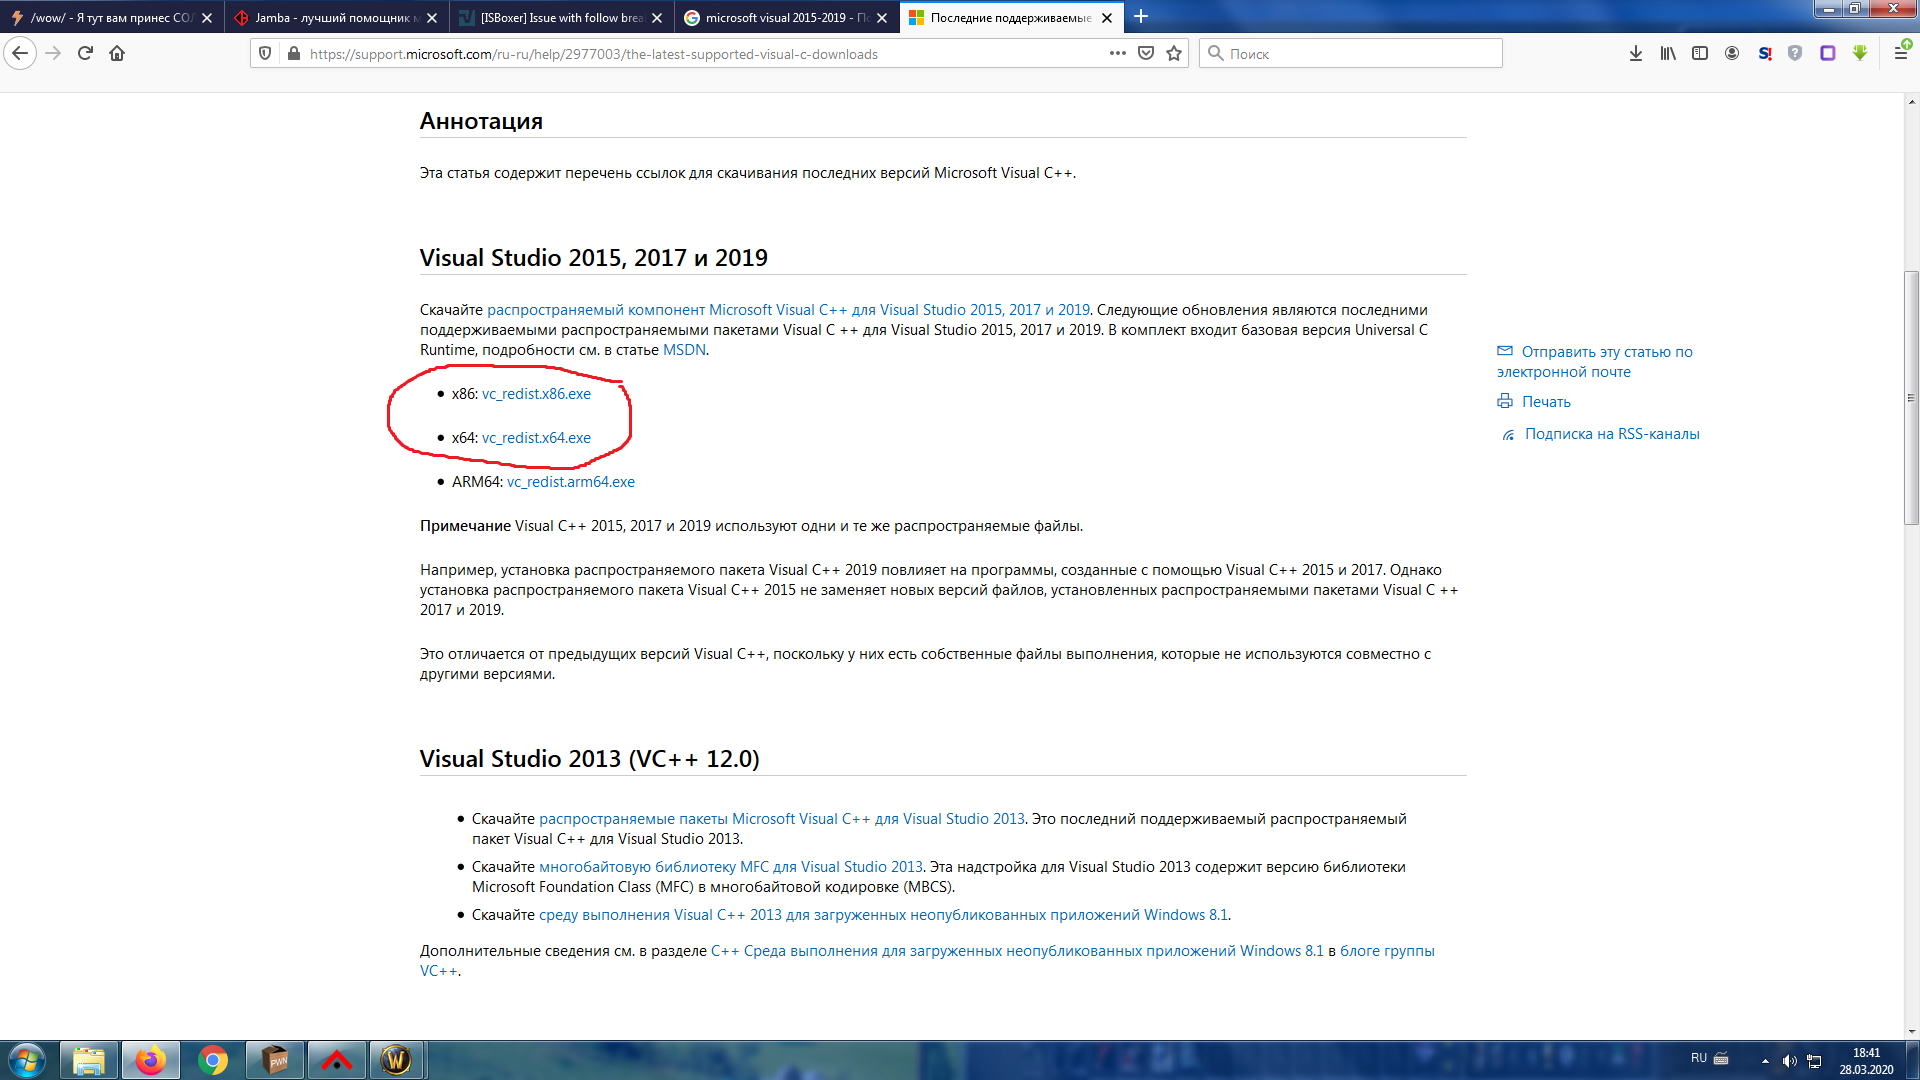Open the volume control in tray
Viewport: 1920px width, 1080px height.
pos(1789,1061)
